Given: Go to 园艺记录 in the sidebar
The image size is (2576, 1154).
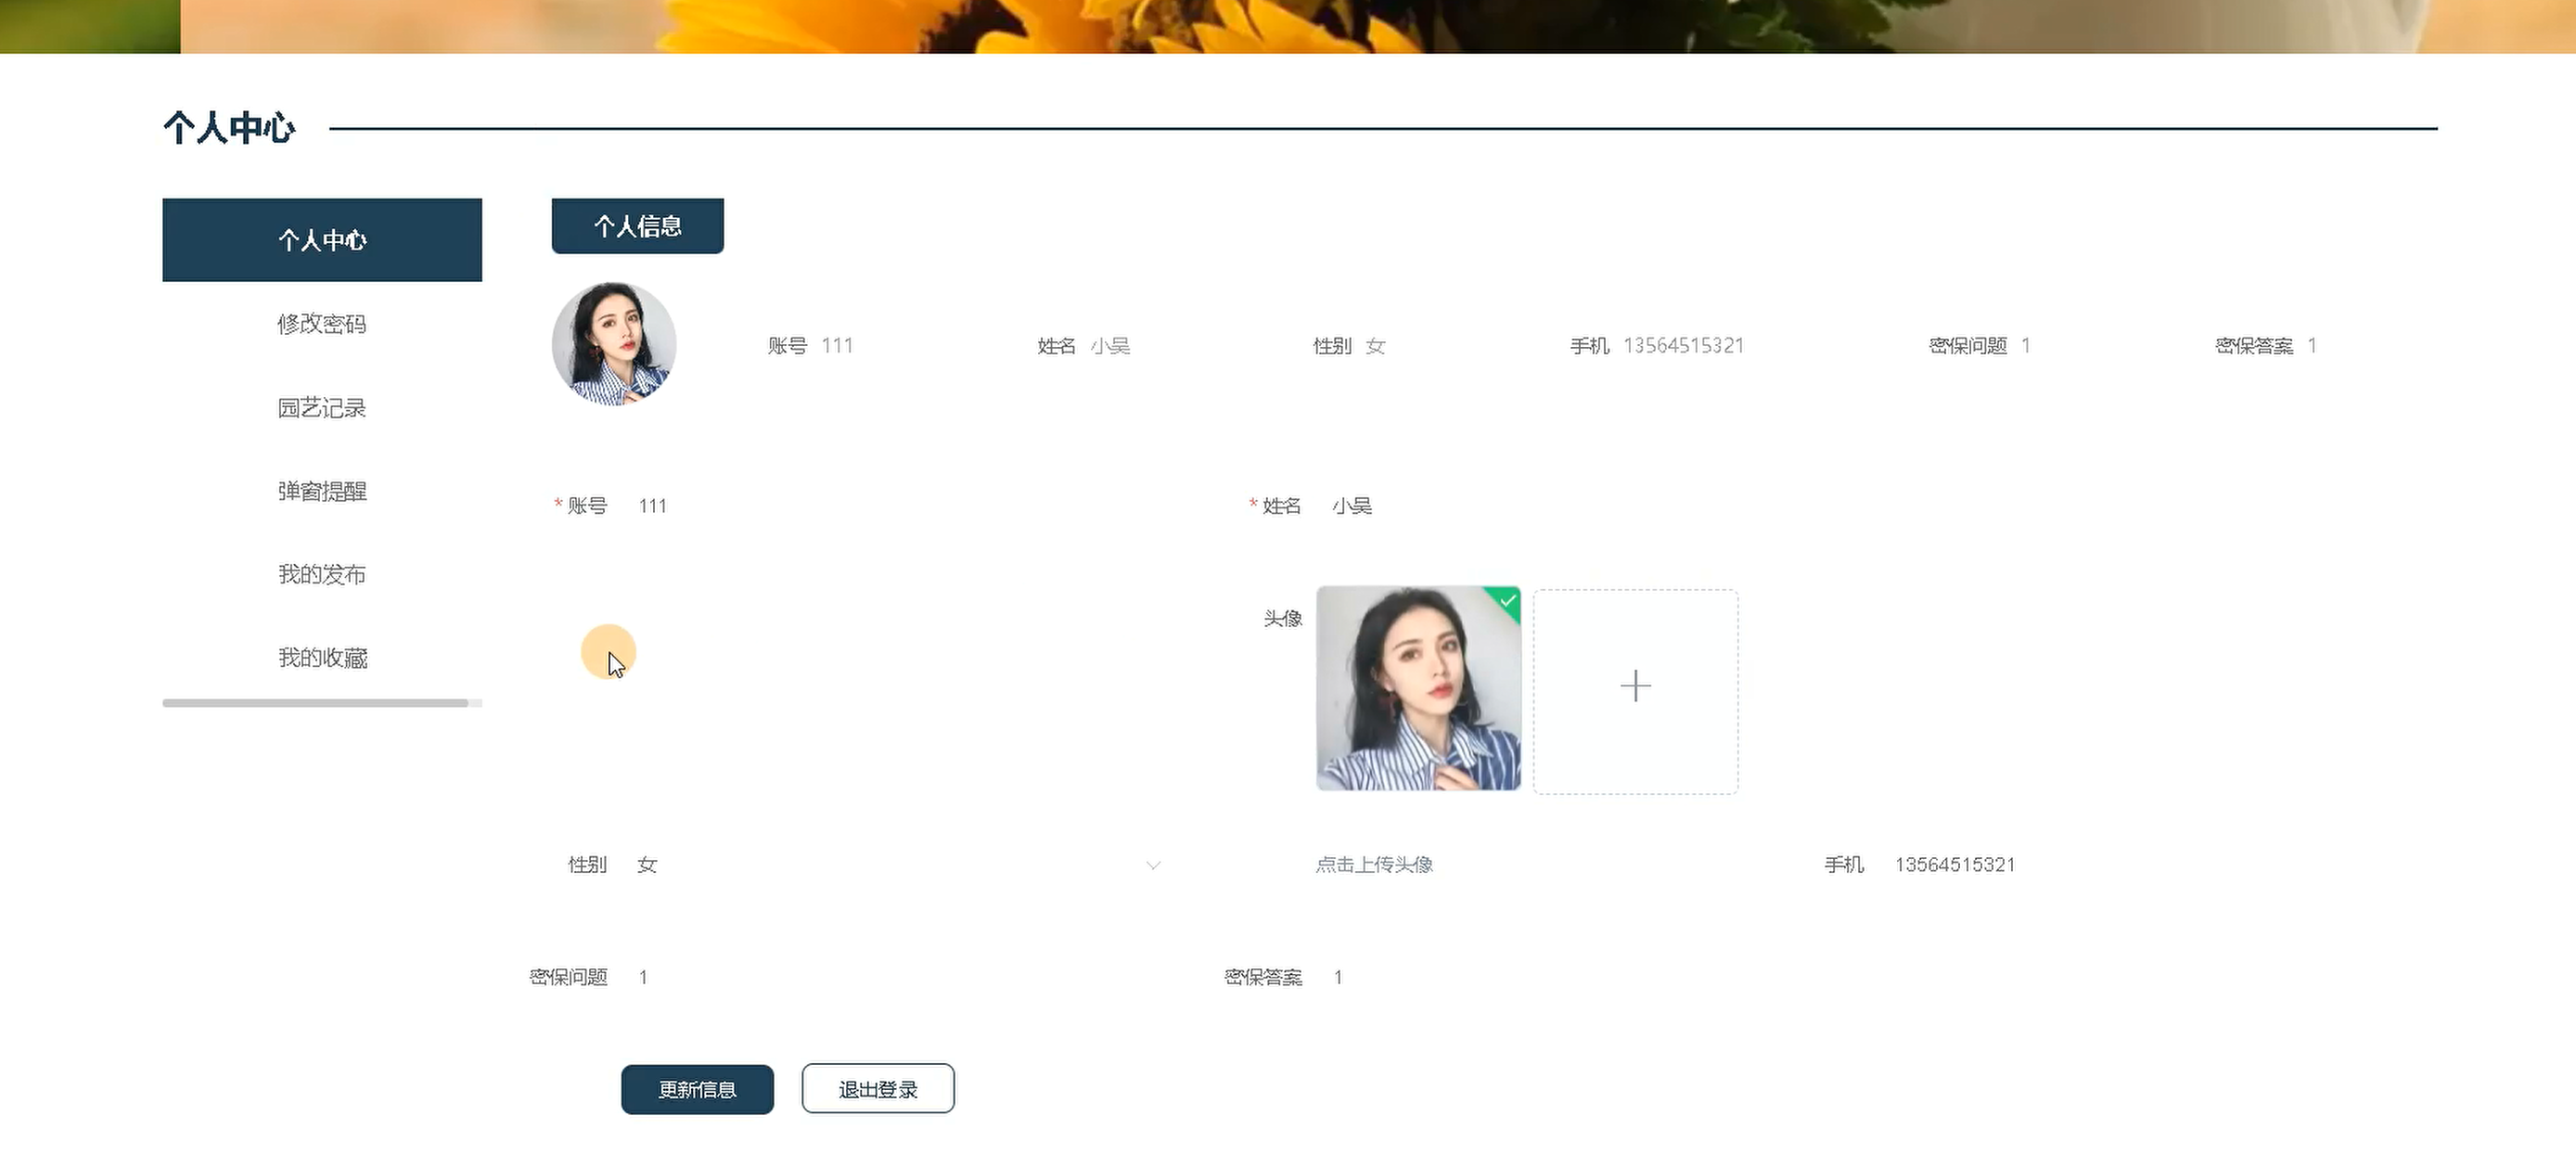Looking at the screenshot, I should pos(322,408).
